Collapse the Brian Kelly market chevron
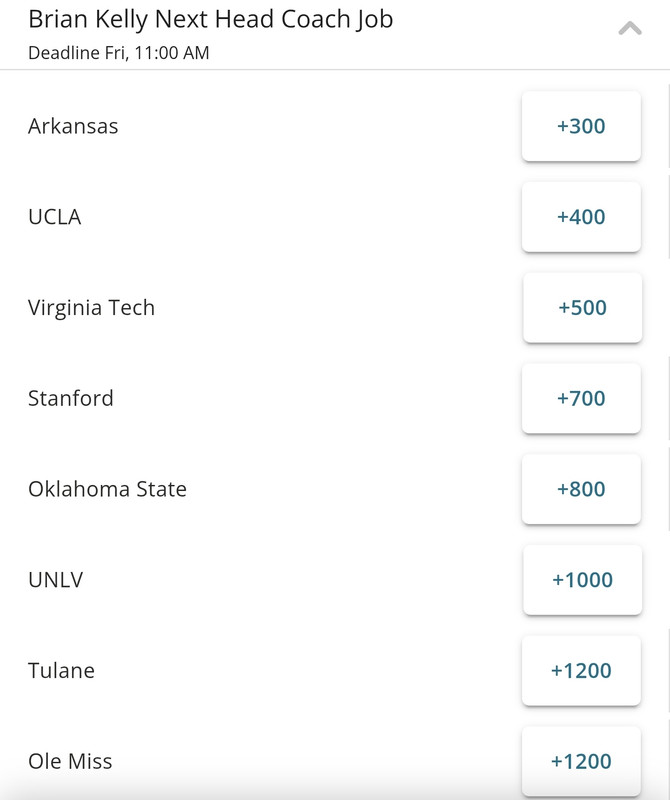Image resolution: width=670 pixels, height=800 pixels. [x=630, y=29]
